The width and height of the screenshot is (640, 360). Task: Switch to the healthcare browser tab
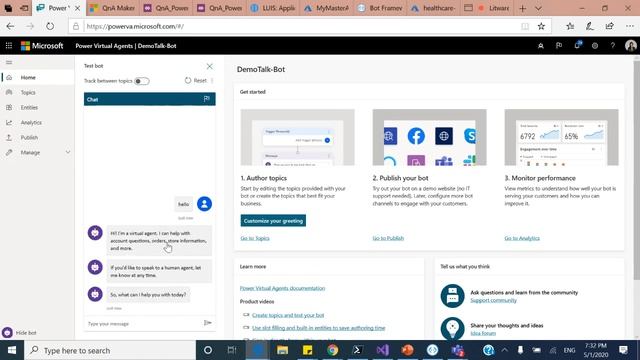(434, 8)
